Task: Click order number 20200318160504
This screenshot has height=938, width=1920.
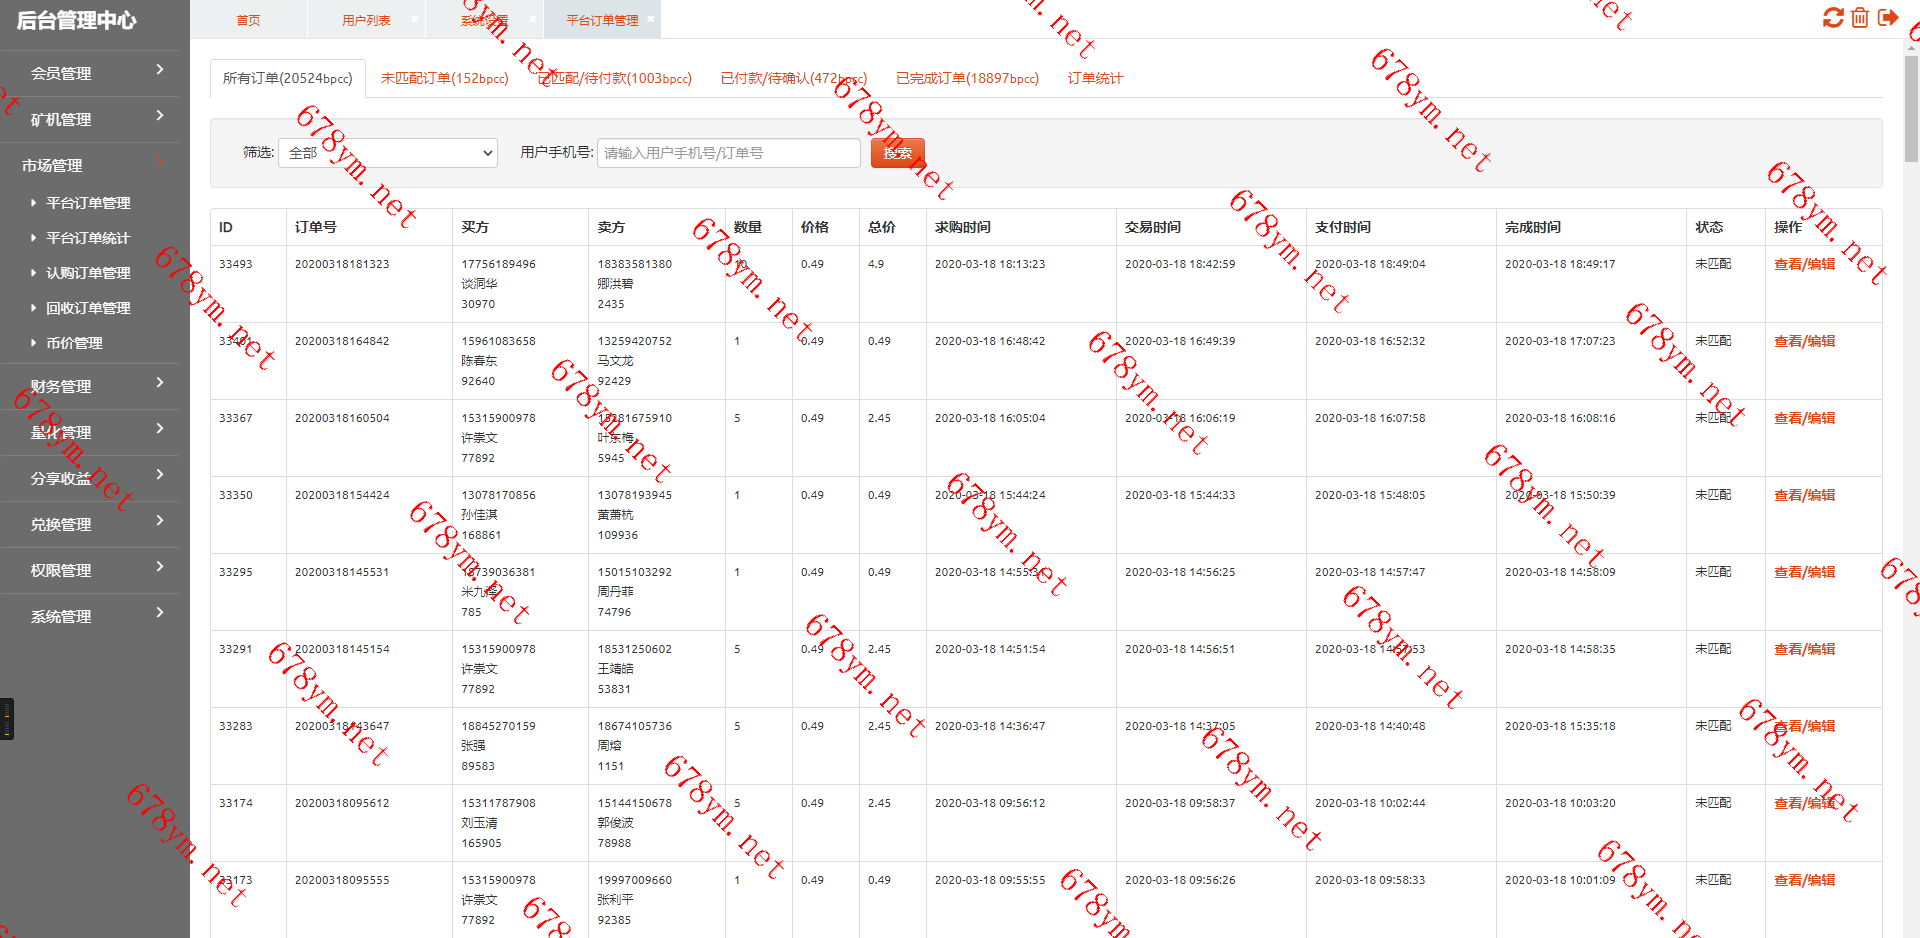Action: (342, 418)
